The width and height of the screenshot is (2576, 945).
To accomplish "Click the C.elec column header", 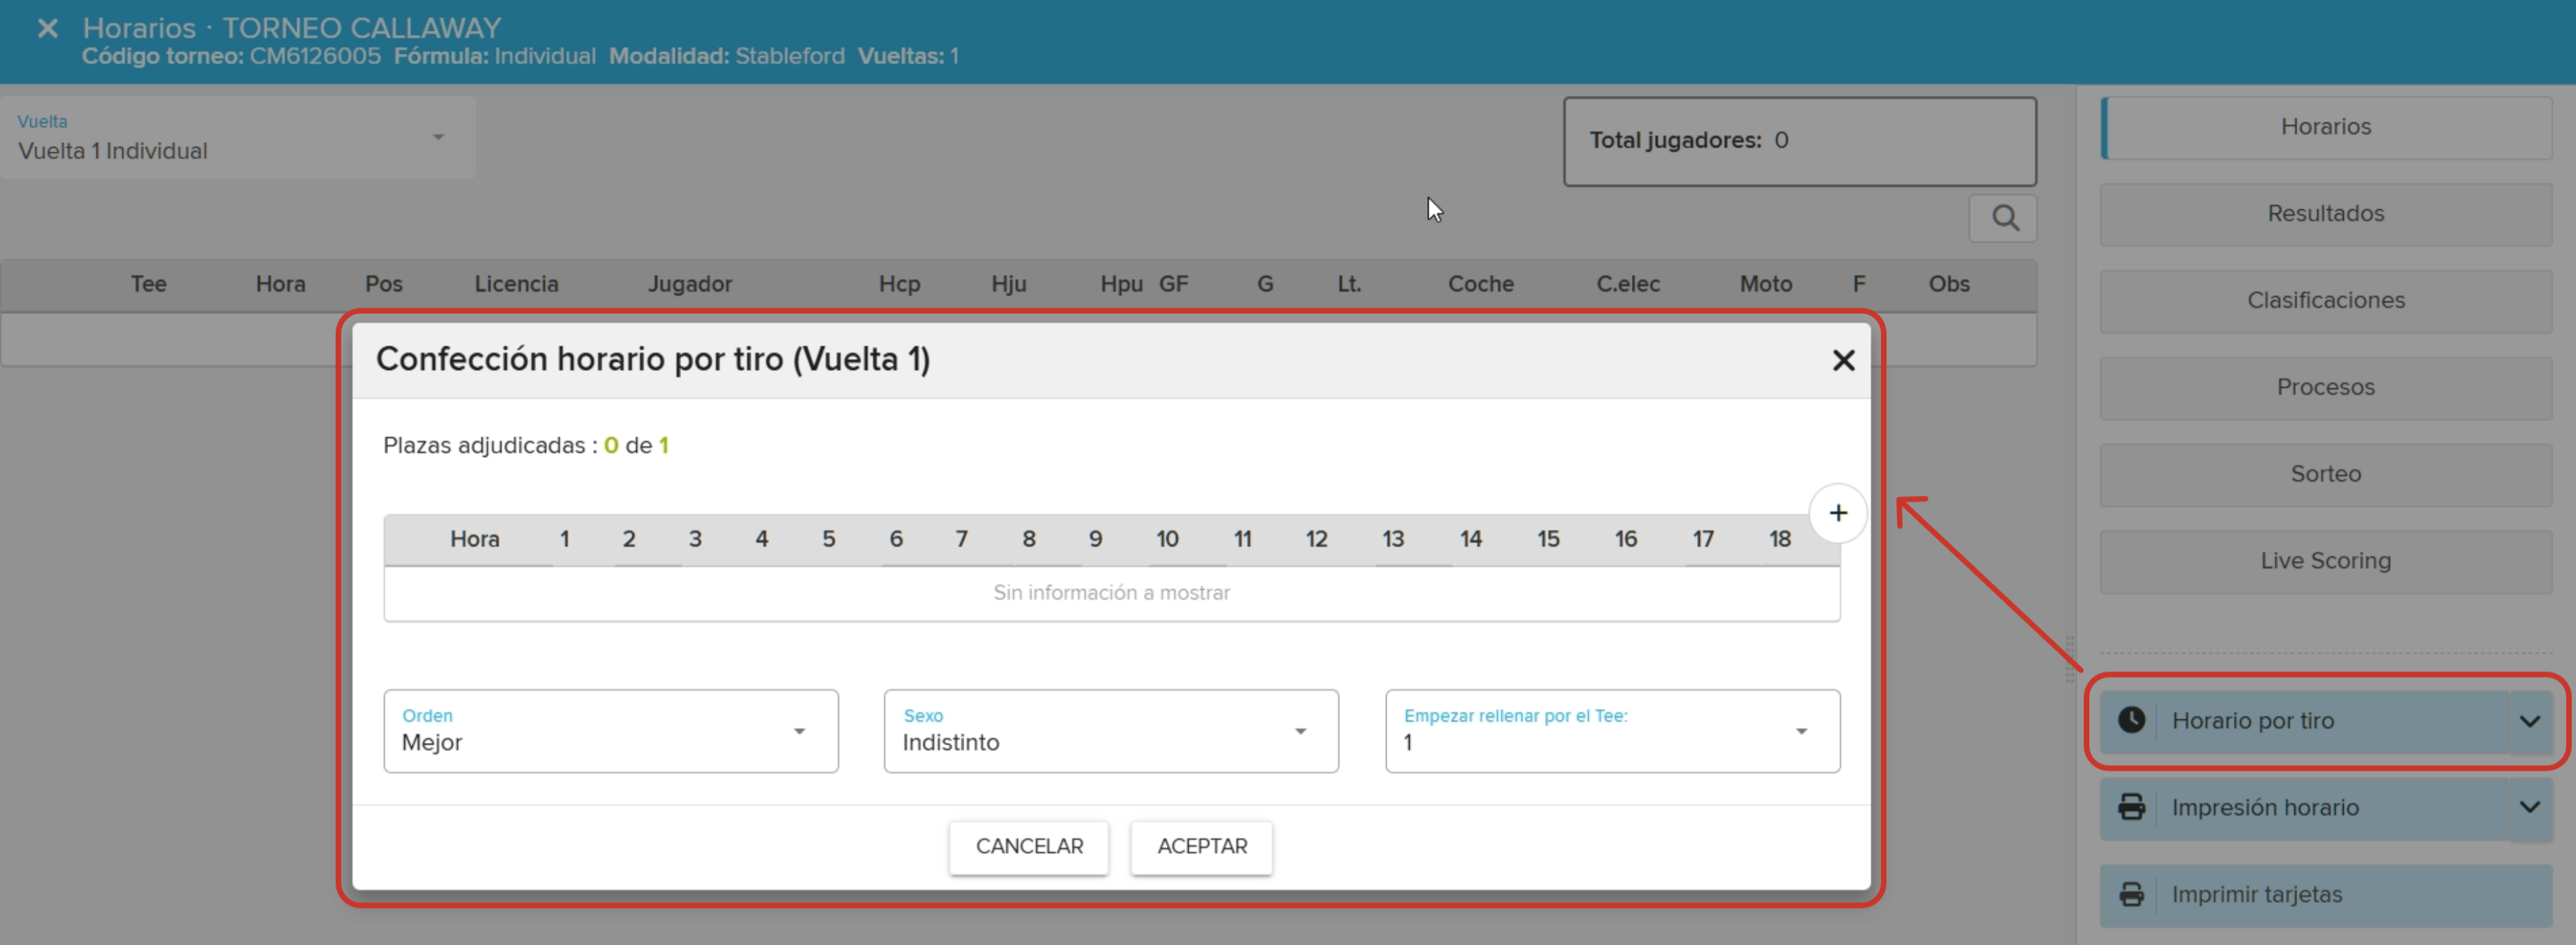I will [1628, 285].
